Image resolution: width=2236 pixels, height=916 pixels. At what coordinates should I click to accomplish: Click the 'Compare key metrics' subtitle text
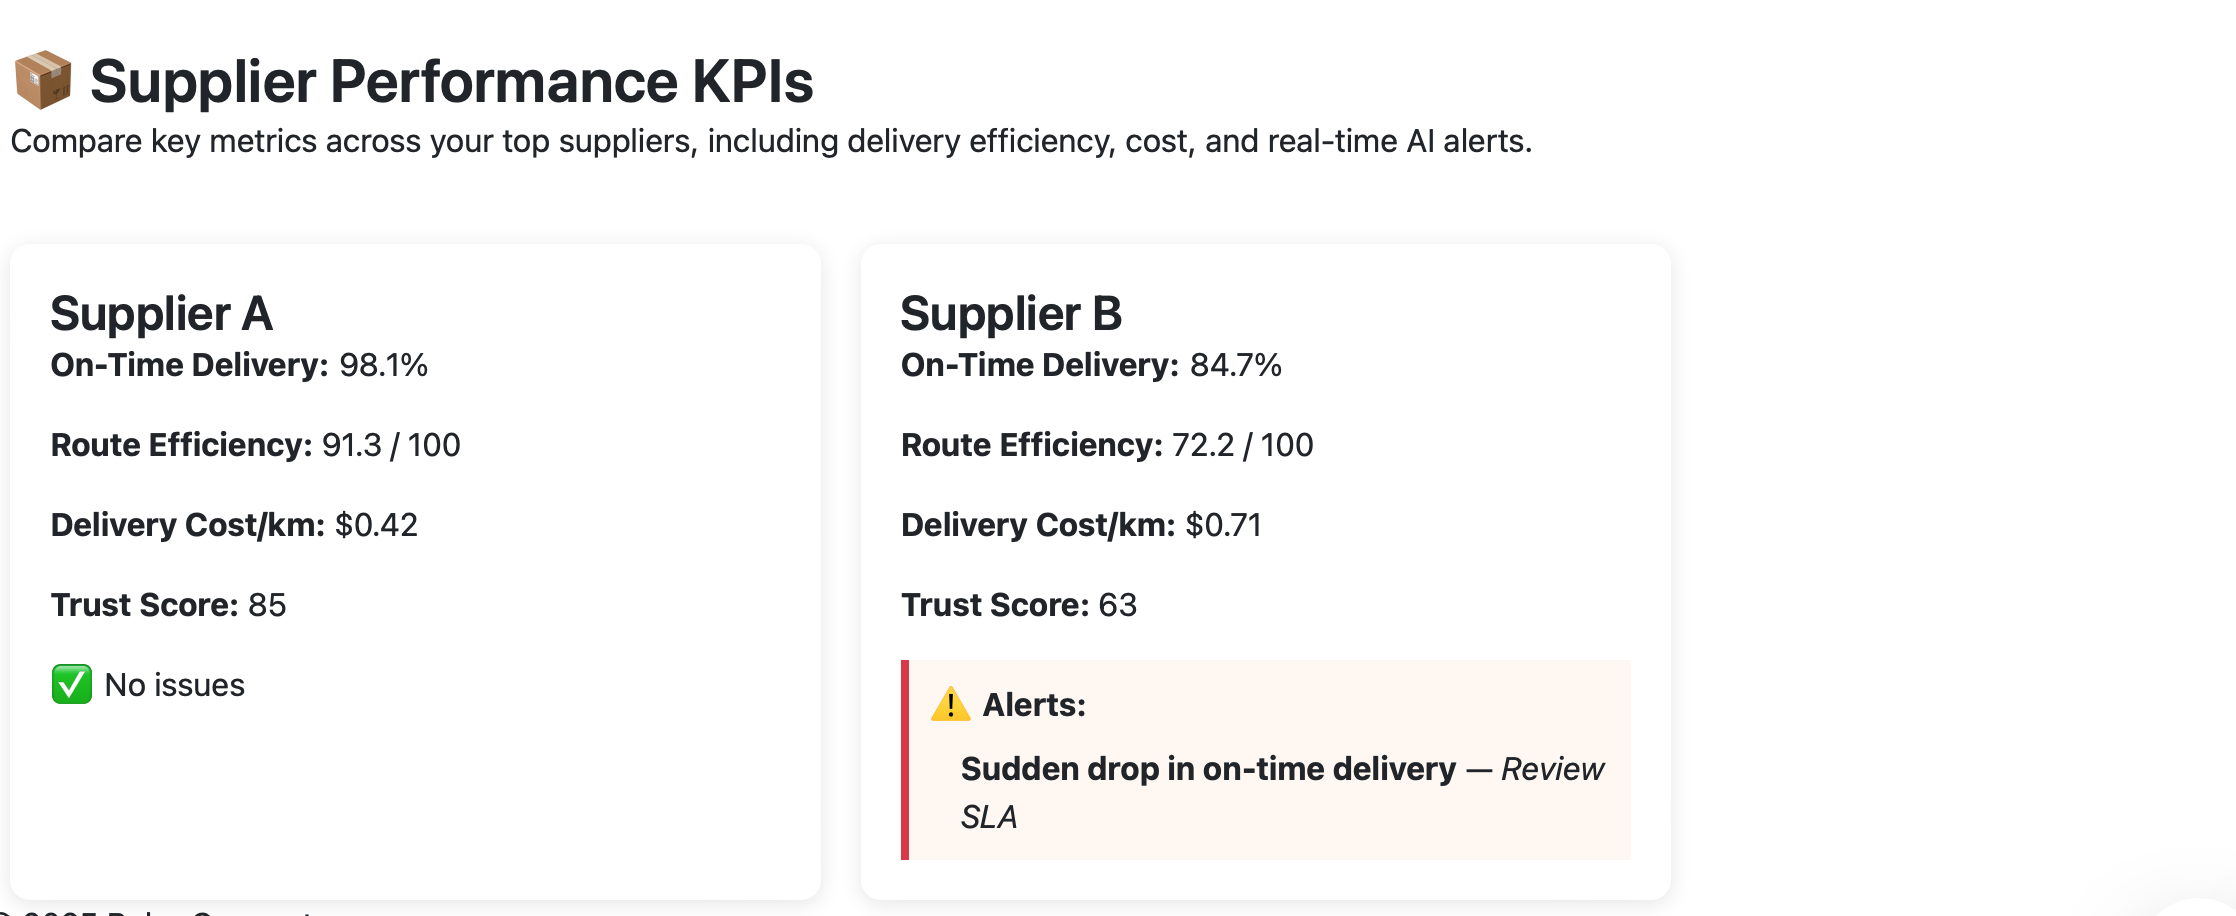tap(770, 141)
